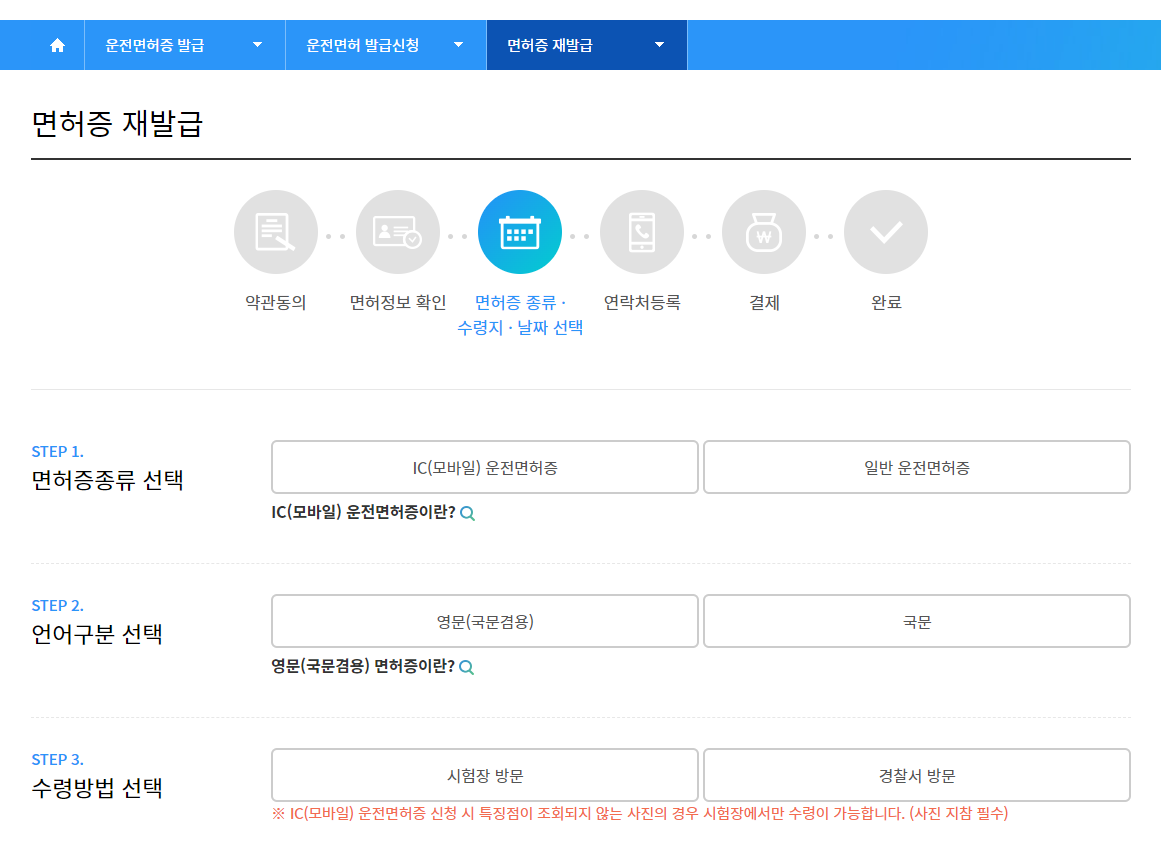Click the home icon in the navigation bar
This screenshot has height=848, width=1161.
57,44
